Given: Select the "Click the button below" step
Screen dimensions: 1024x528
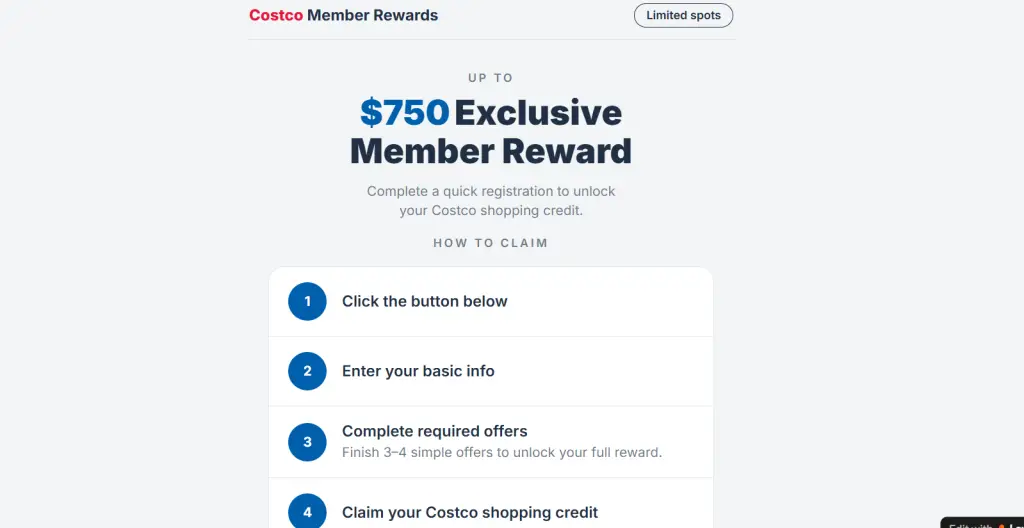Looking at the screenshot, I should [424, 301].
